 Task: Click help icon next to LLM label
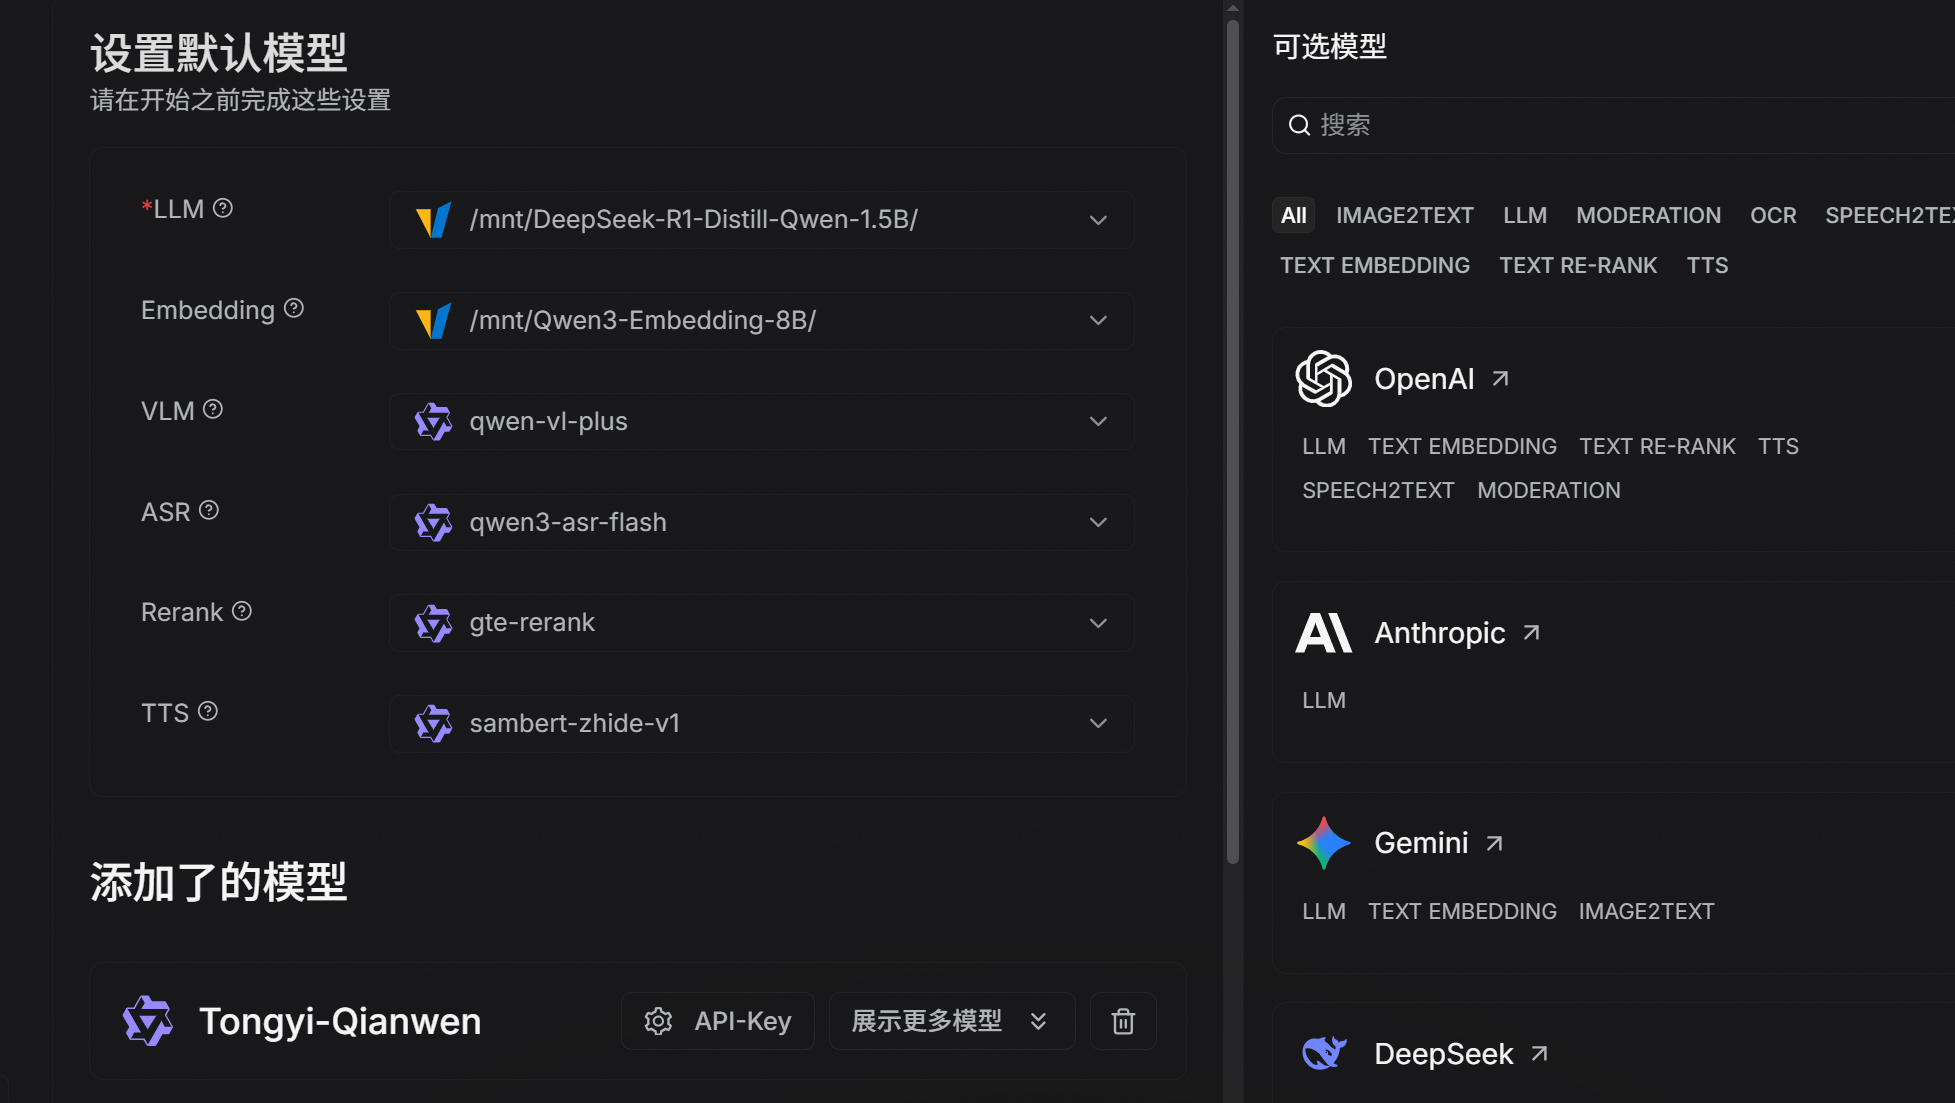pos(223,208)
